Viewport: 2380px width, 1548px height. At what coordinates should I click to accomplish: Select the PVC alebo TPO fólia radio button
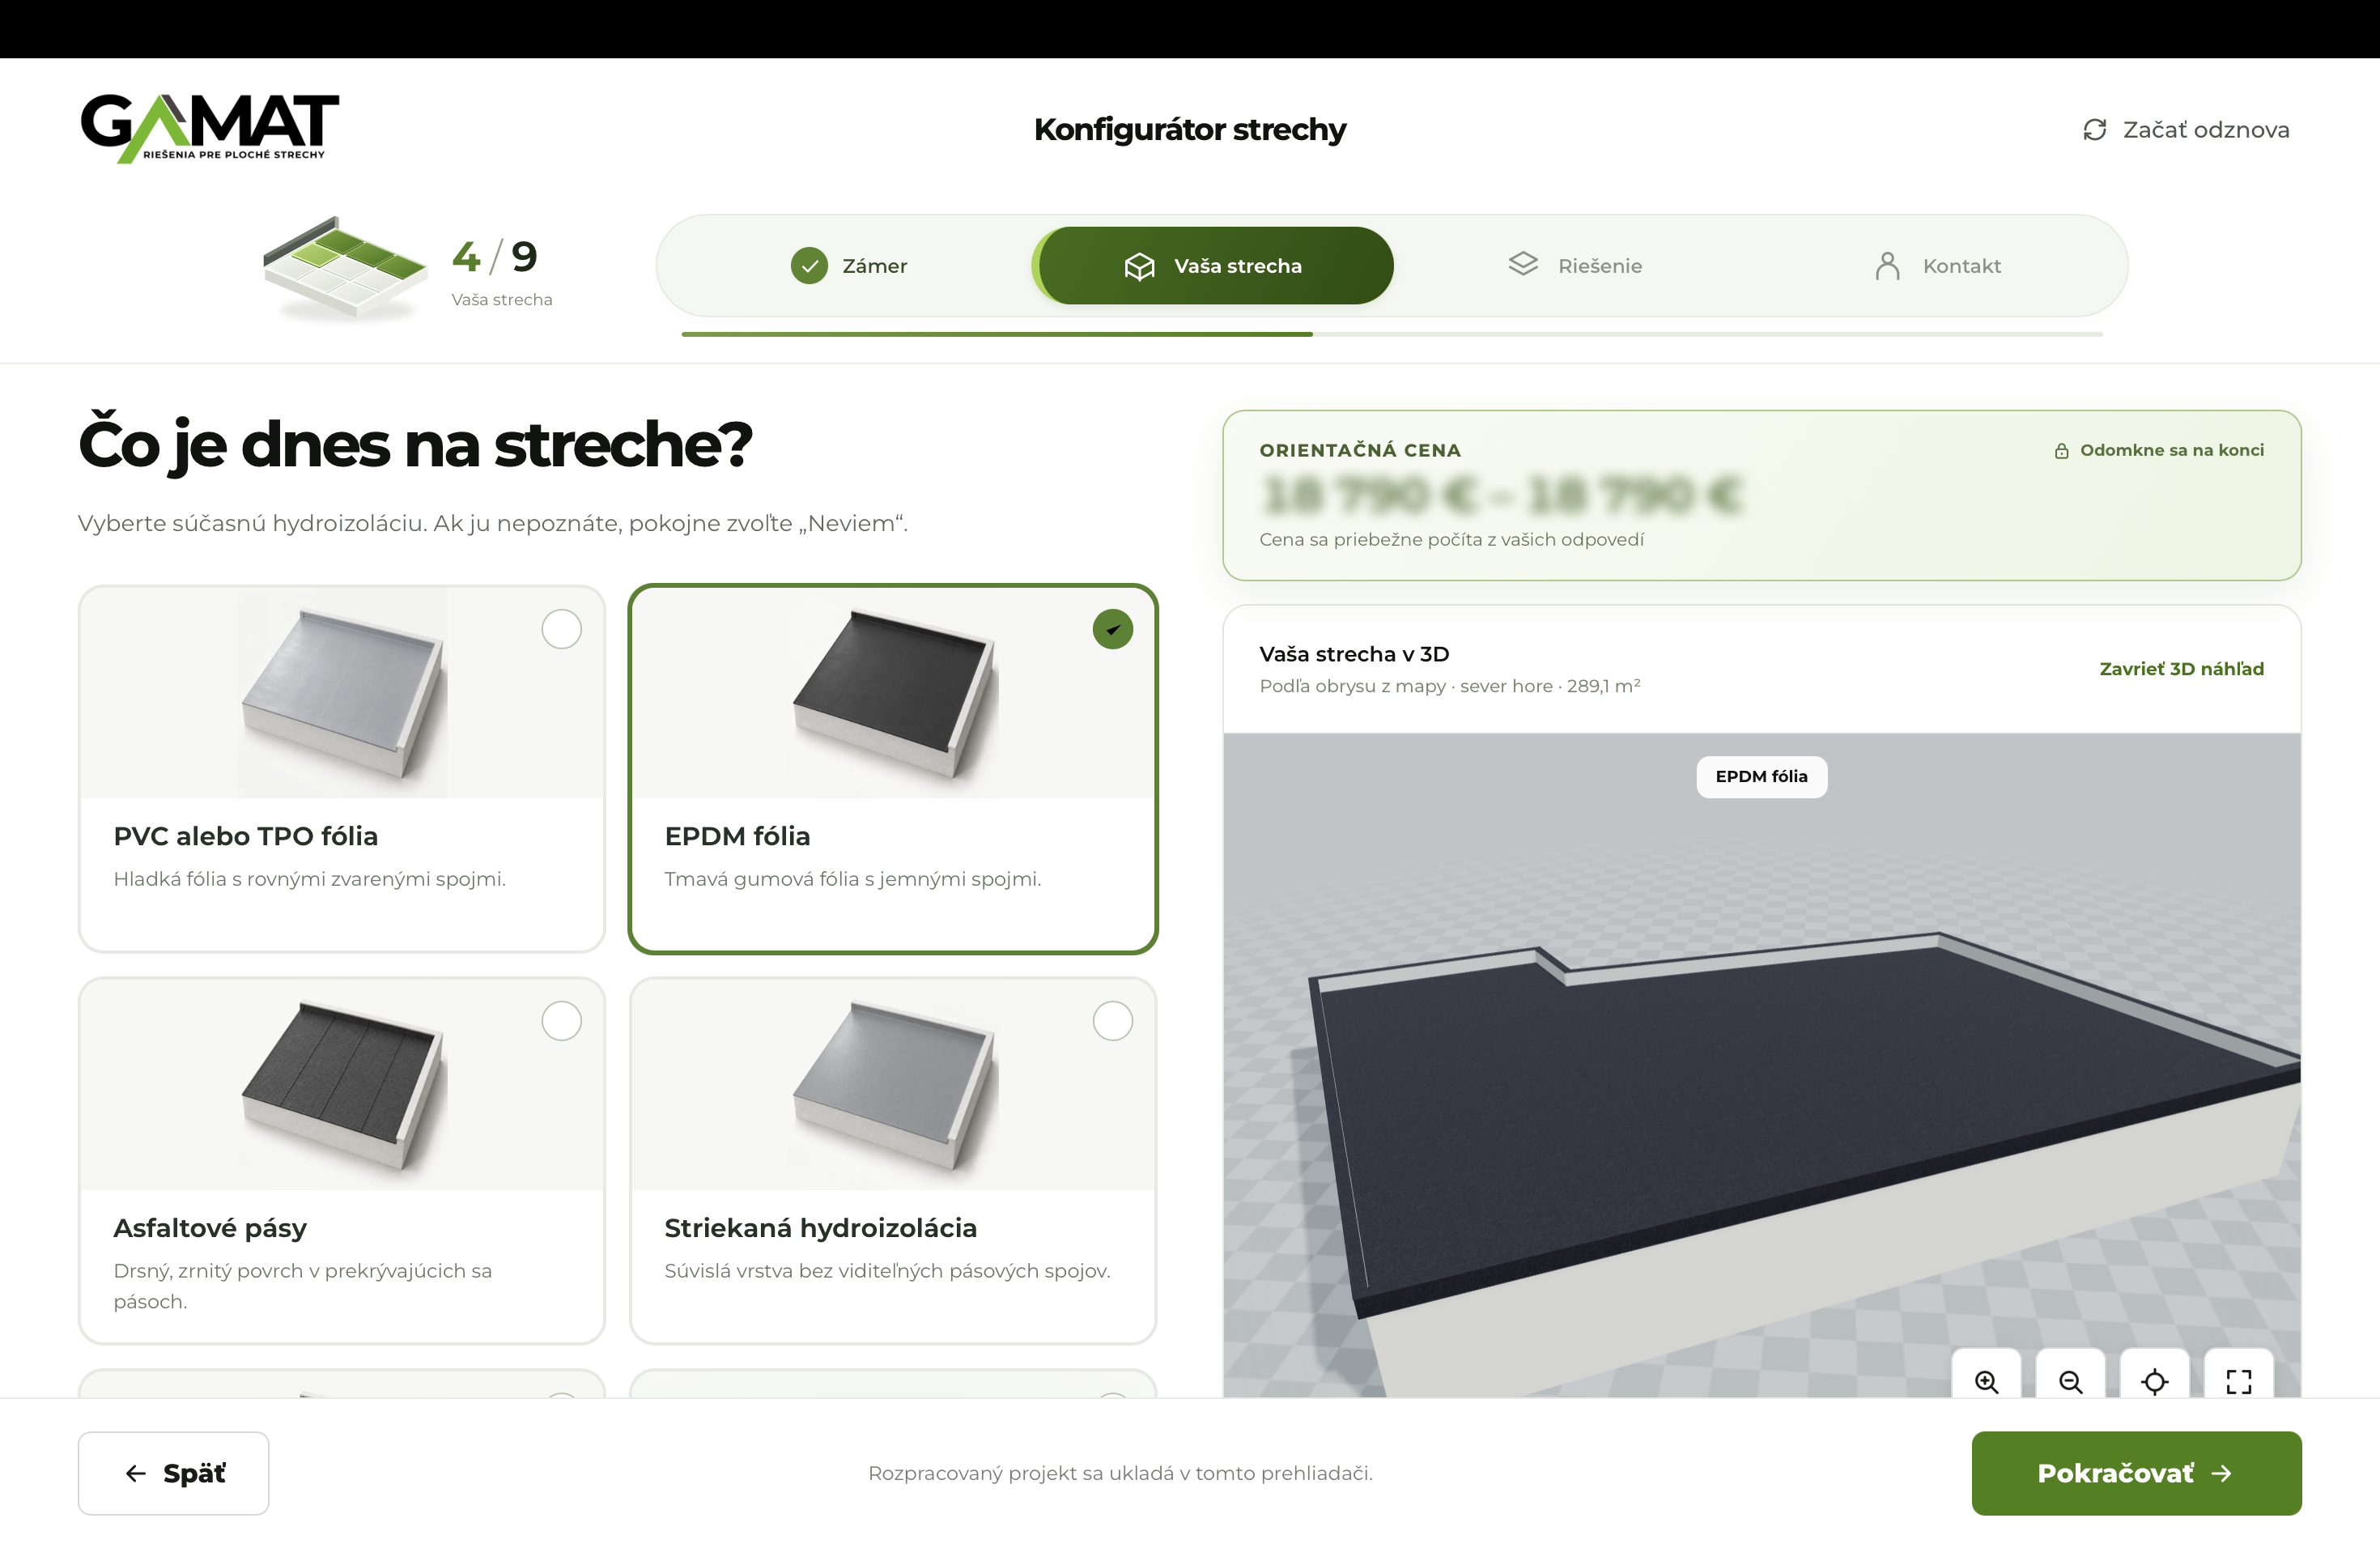pos(561,629)
